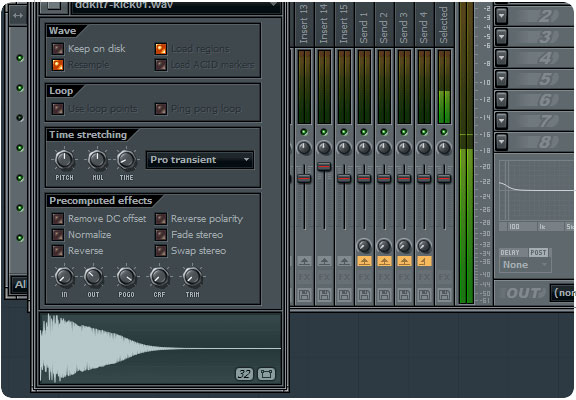
Task: Click the loop icon beside the 32 indicator
Action: click(x=266, y=374)
